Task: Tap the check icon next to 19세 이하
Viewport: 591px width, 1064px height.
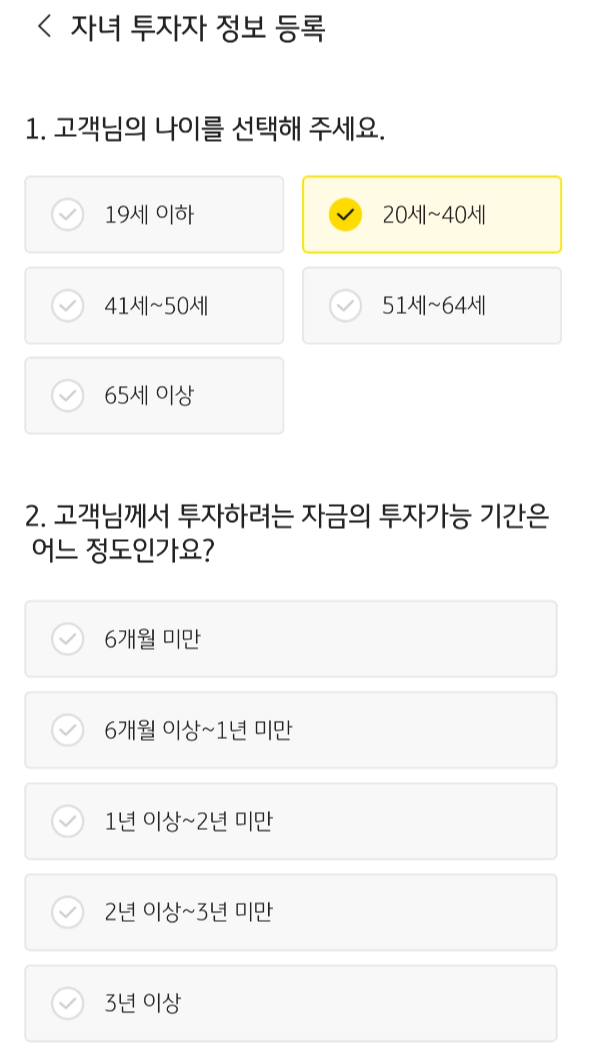Action: click(67, 214)
